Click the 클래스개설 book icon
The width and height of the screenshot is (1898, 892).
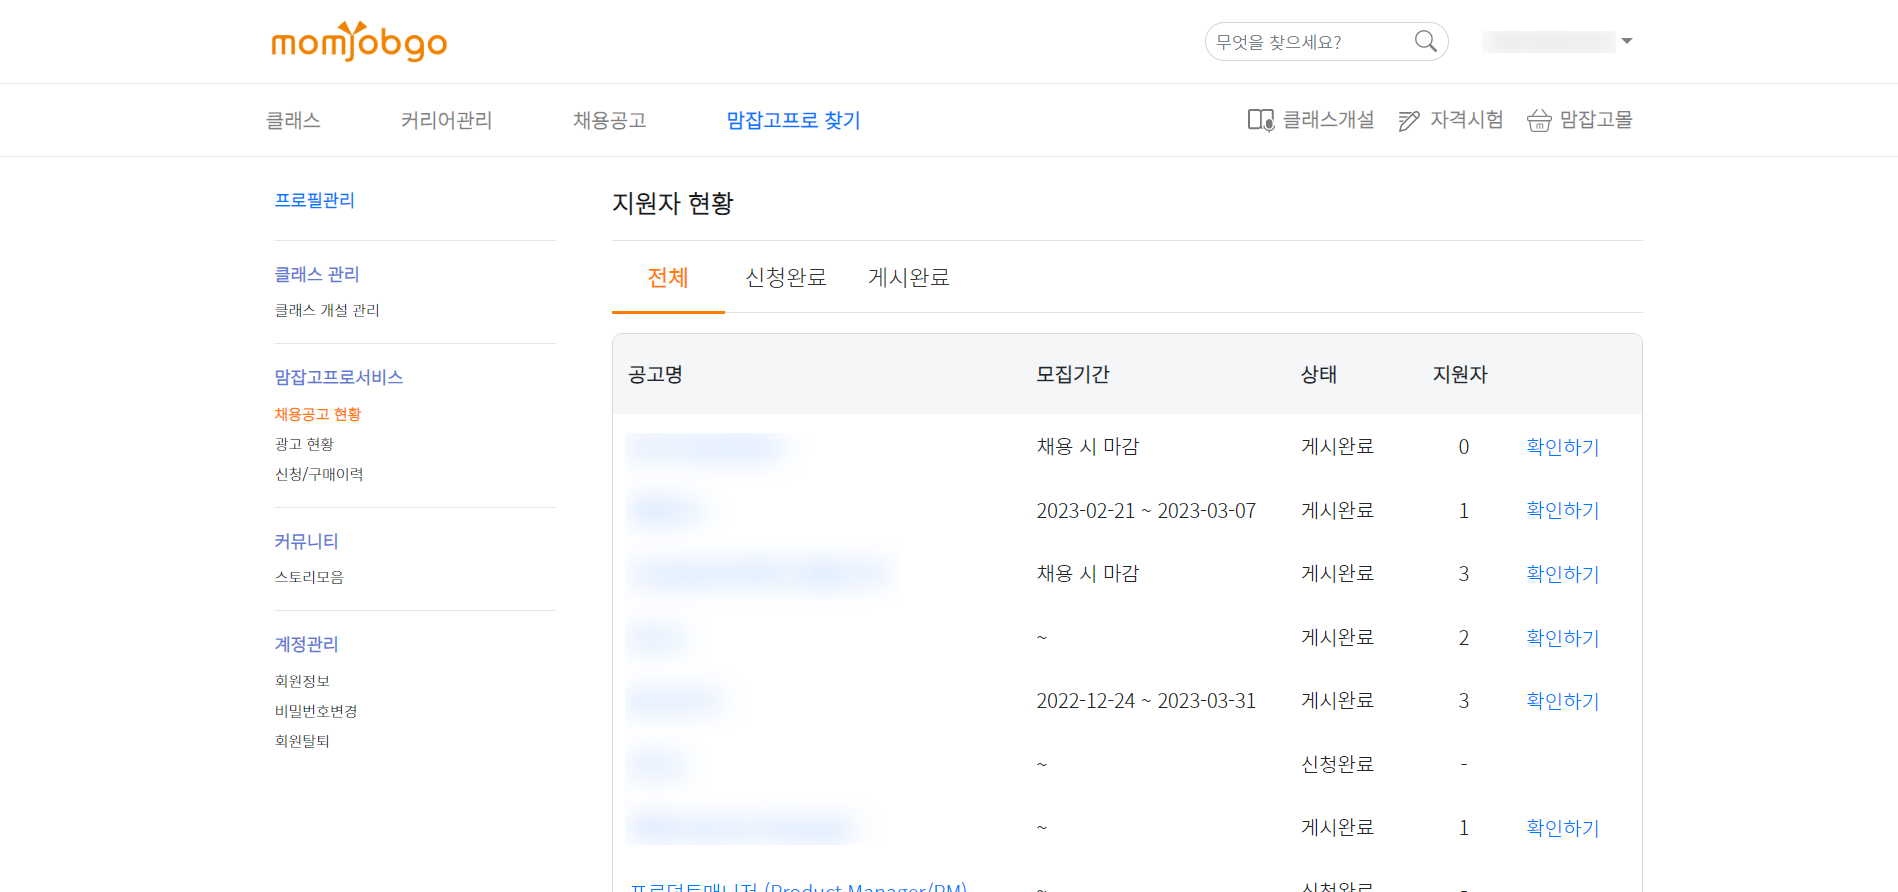(x=1260, y=121)
